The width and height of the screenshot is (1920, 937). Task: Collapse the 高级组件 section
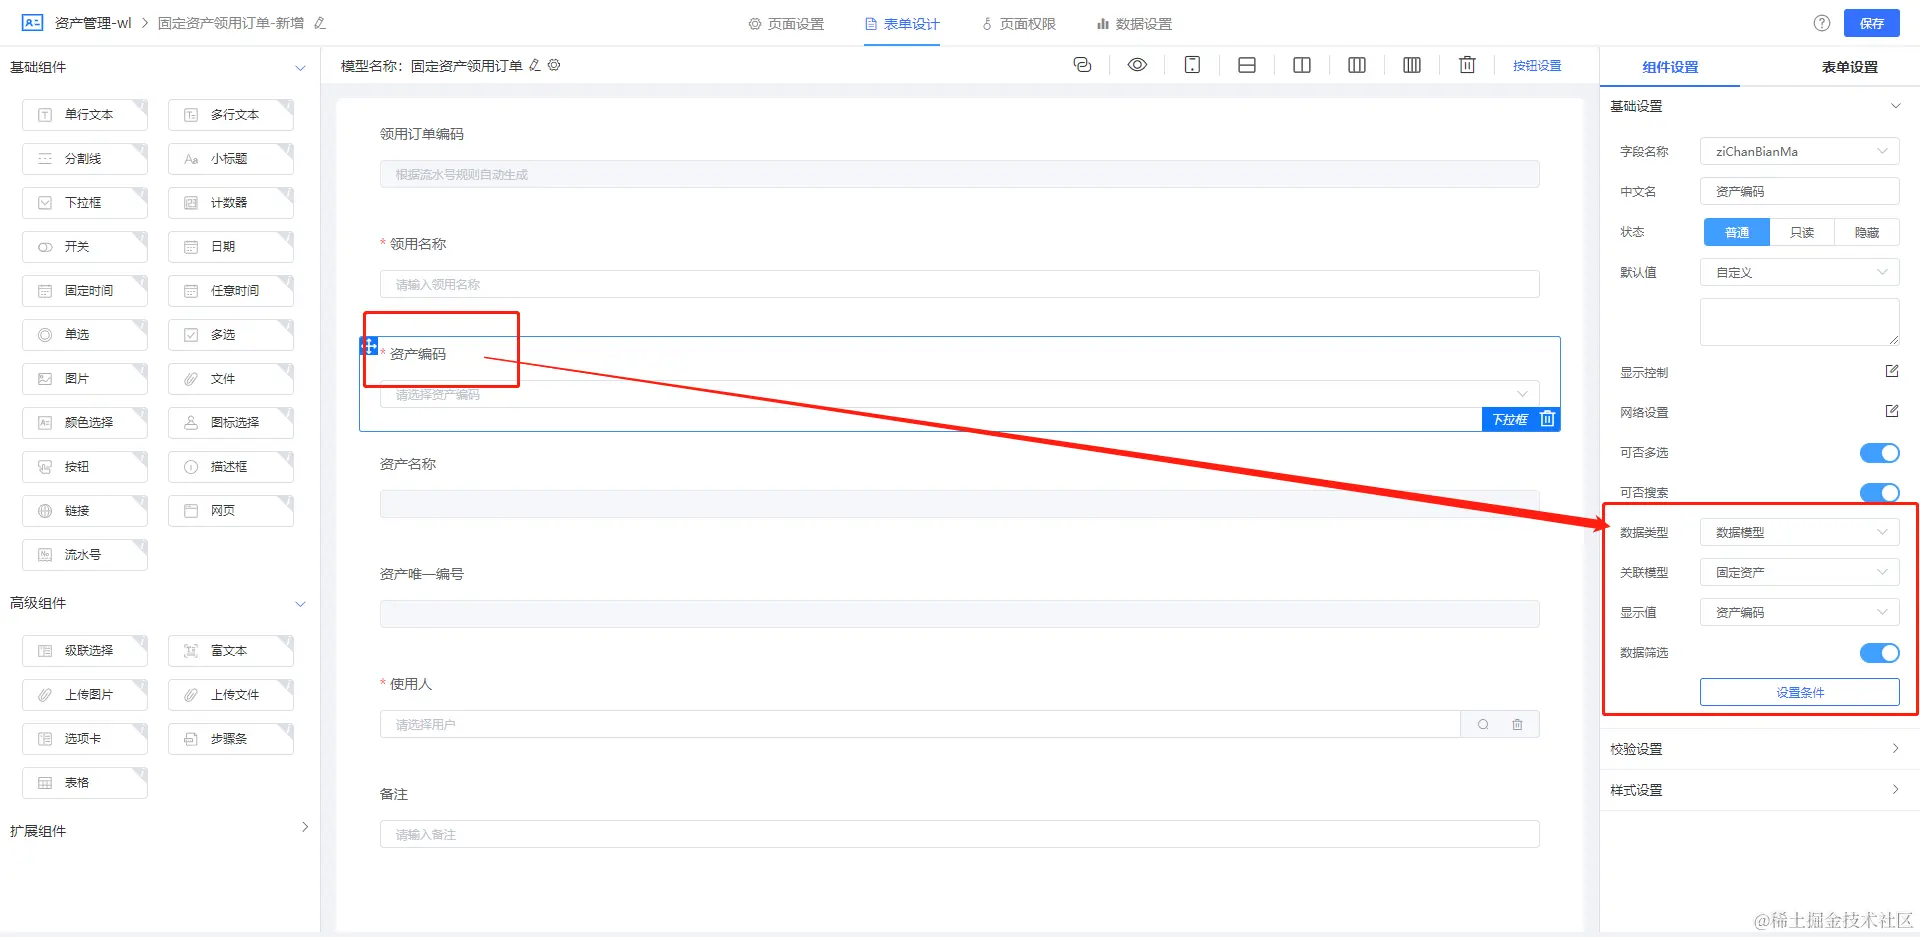pos(300,604)
